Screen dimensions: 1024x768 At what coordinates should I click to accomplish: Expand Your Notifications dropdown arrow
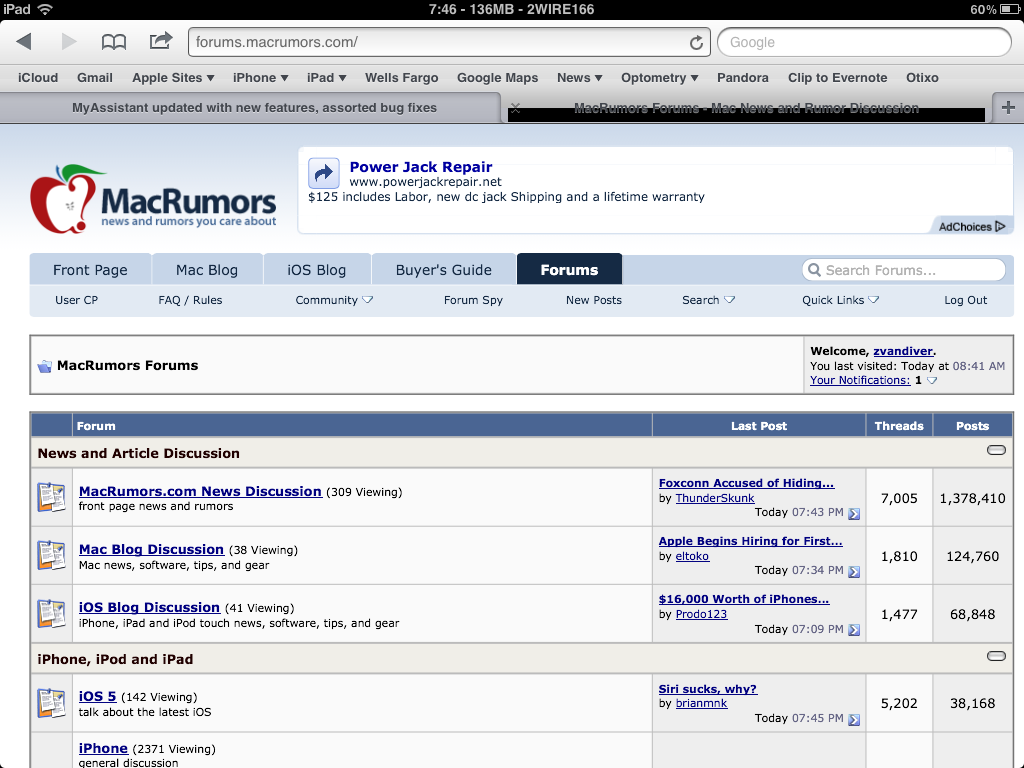pos(932,380)
